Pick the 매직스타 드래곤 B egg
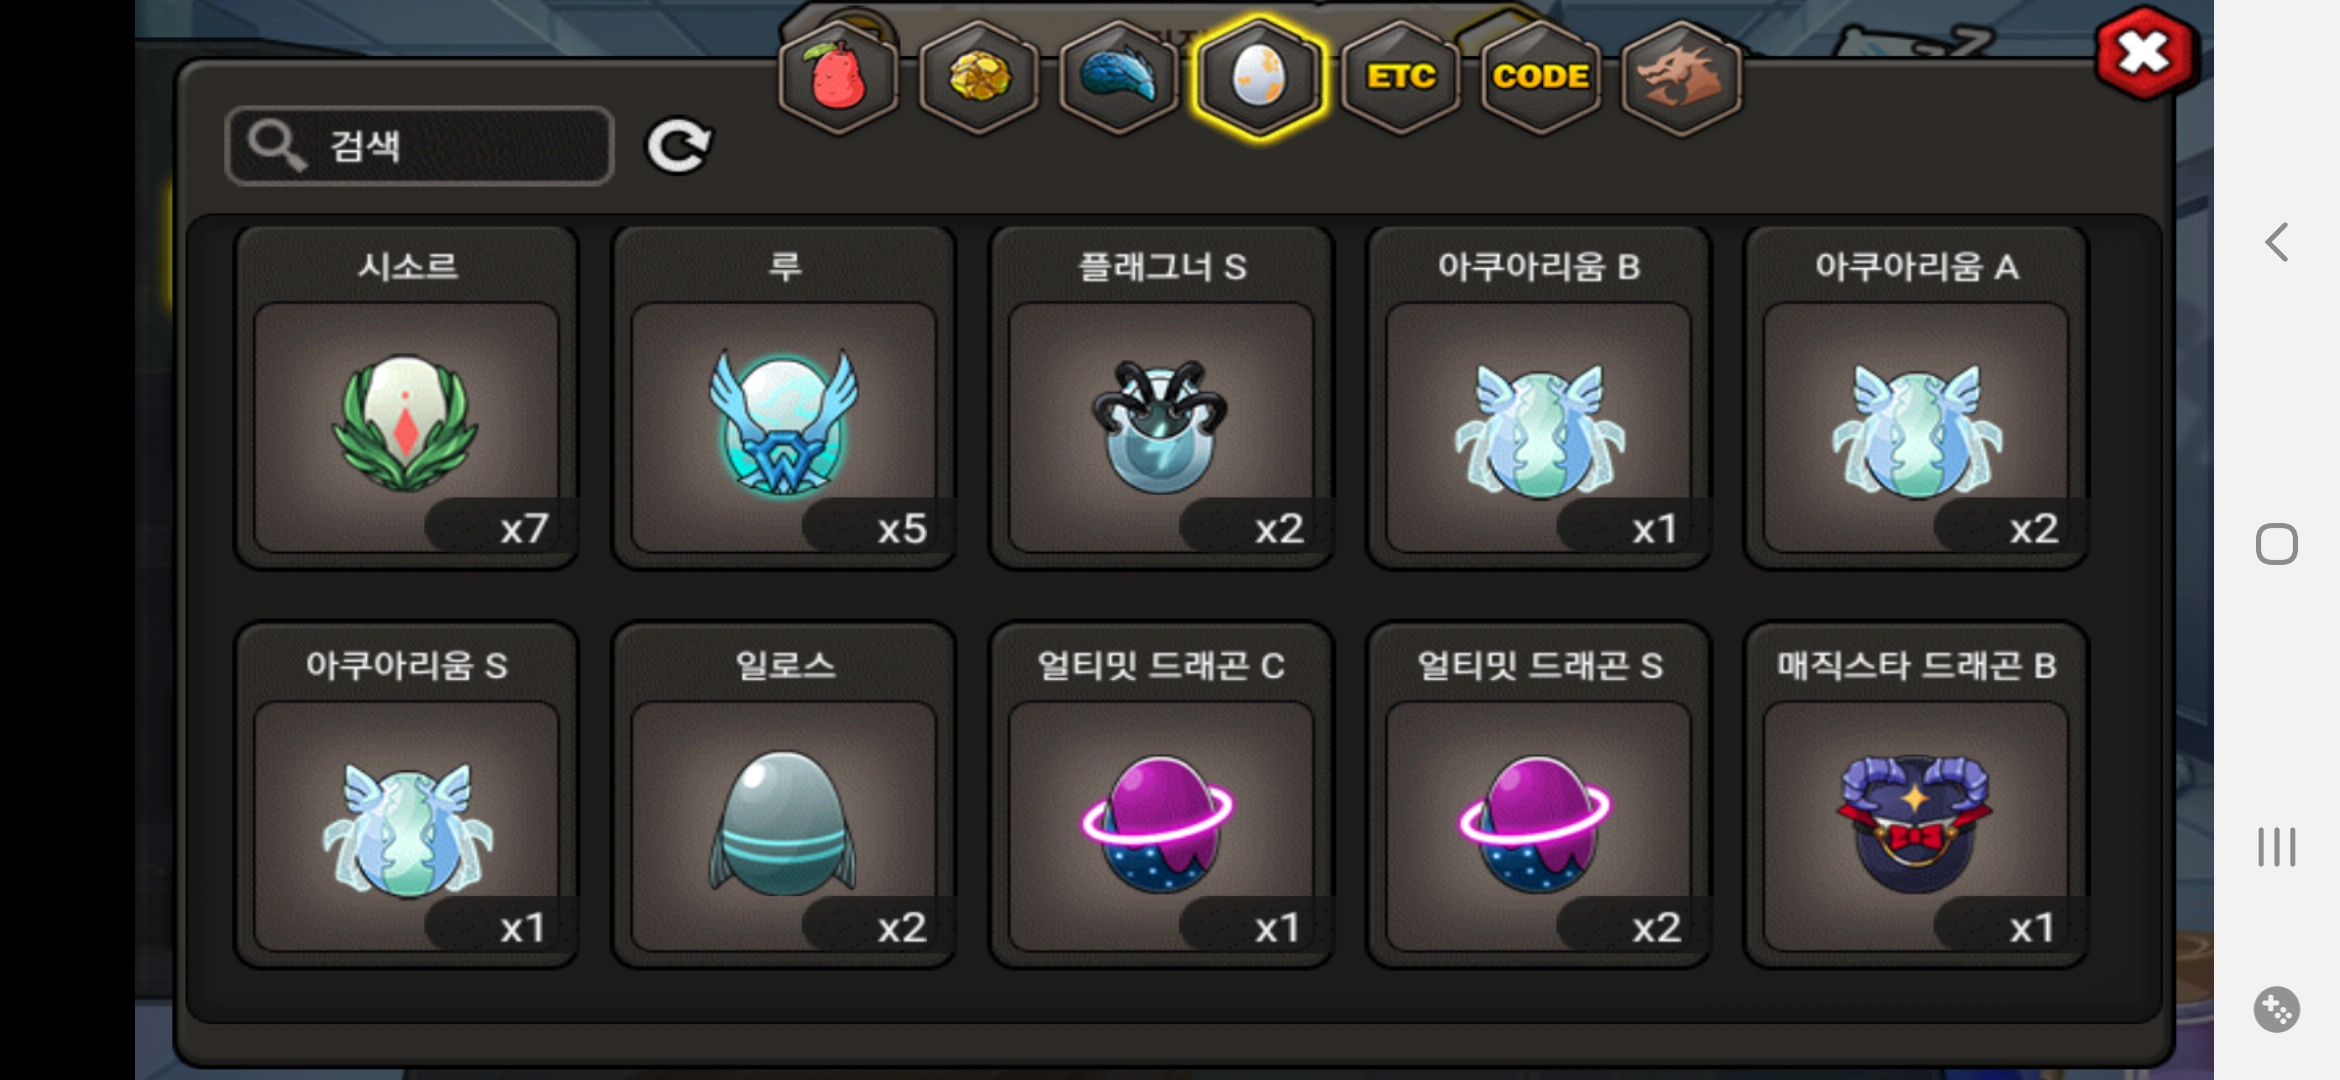The height and width of the screenshot is (1080, 2340). [x=1916, y=795]
